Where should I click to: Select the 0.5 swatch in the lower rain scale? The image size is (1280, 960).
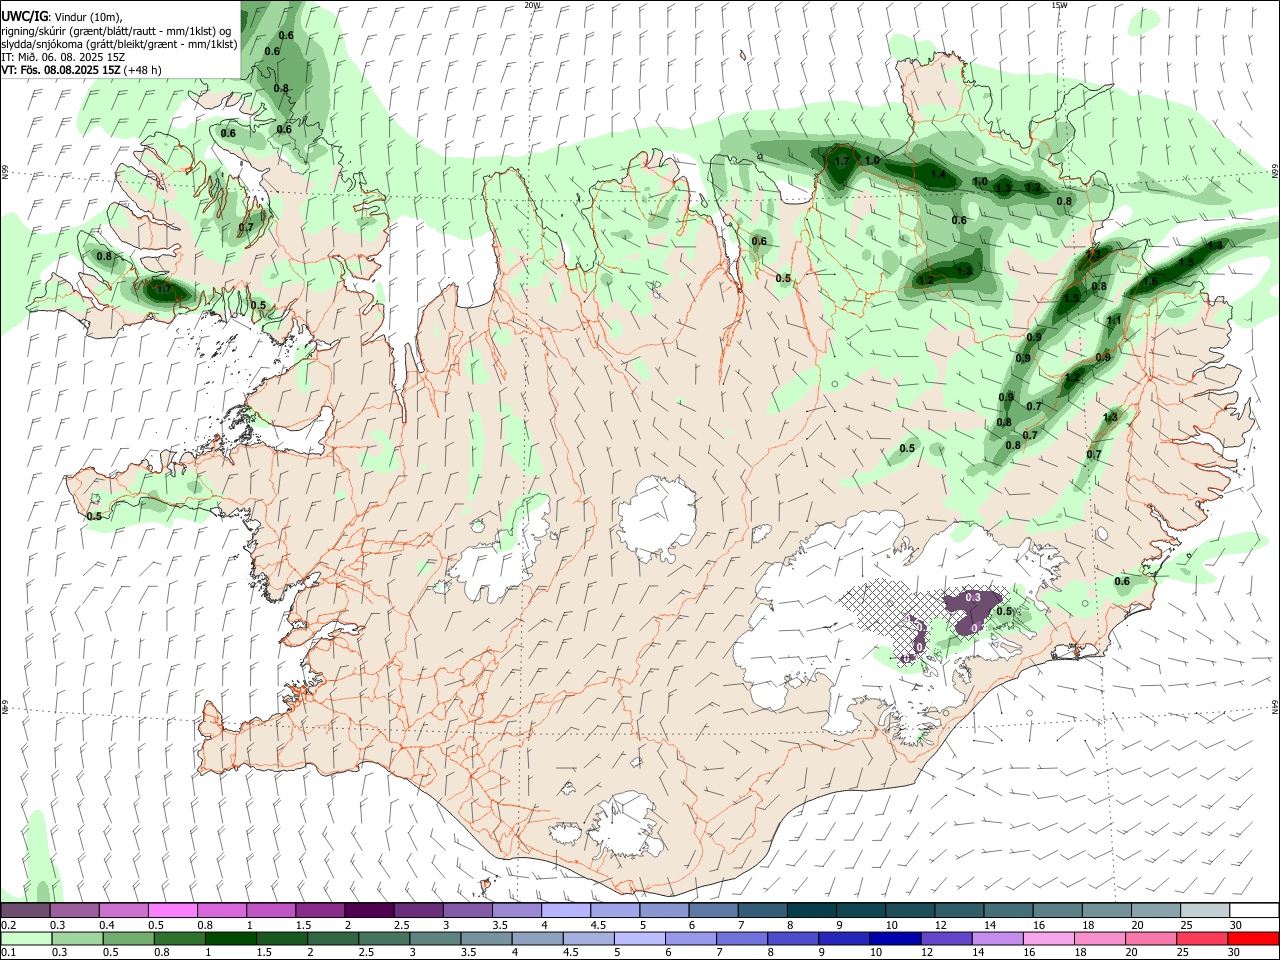(x=128, y=938)
